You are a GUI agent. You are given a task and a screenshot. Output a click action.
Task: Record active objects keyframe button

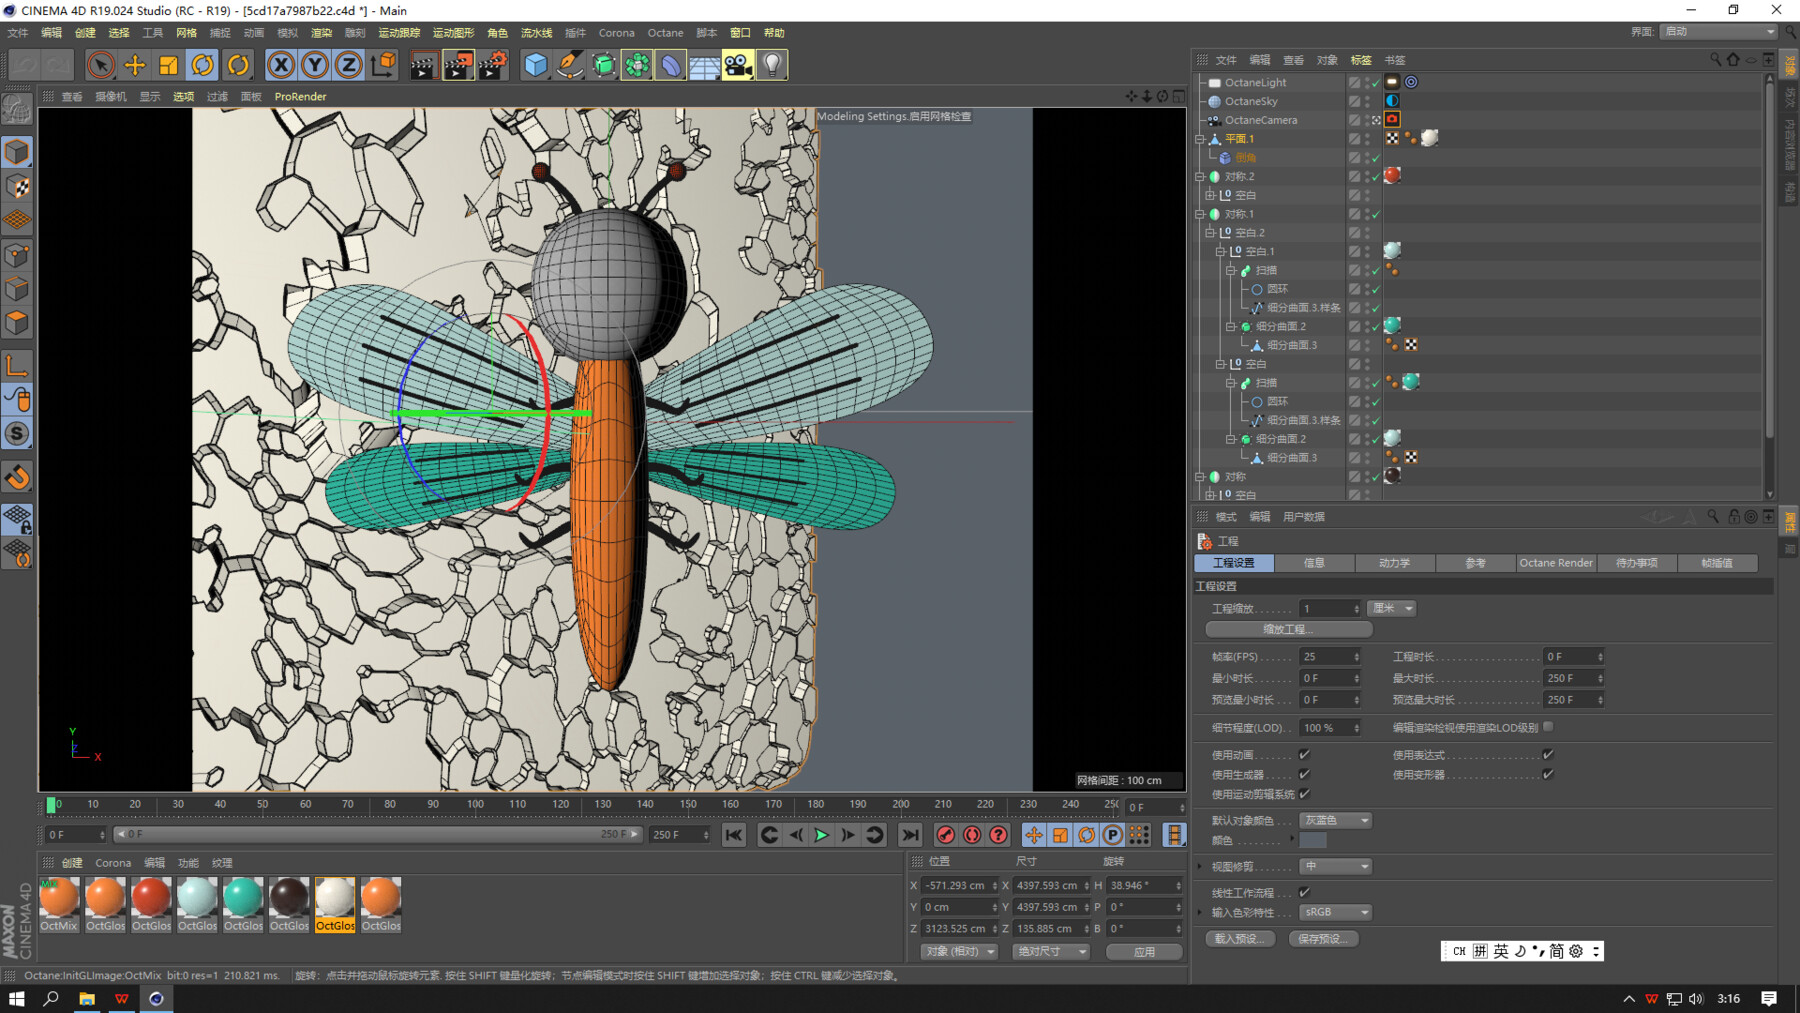[945, 835]
